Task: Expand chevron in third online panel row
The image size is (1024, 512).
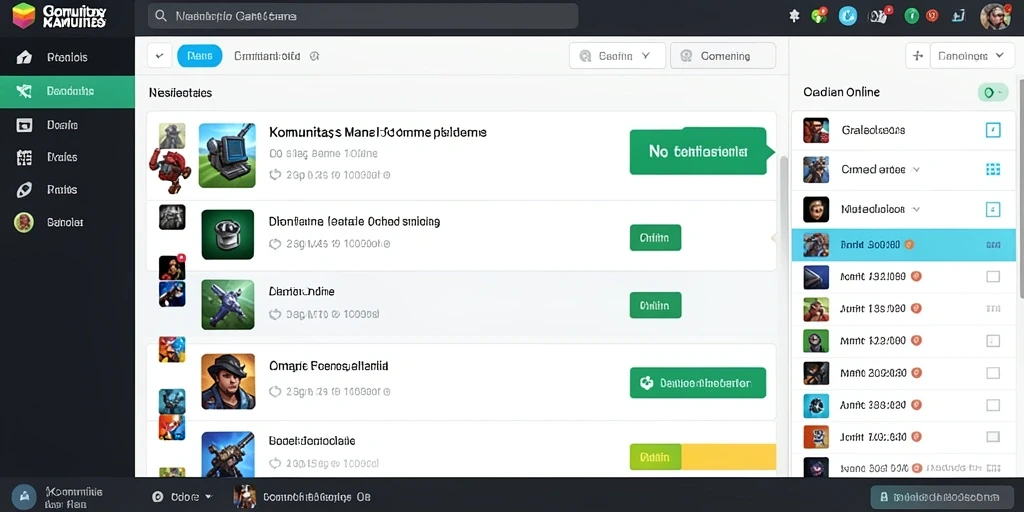Action: [916, 210]
